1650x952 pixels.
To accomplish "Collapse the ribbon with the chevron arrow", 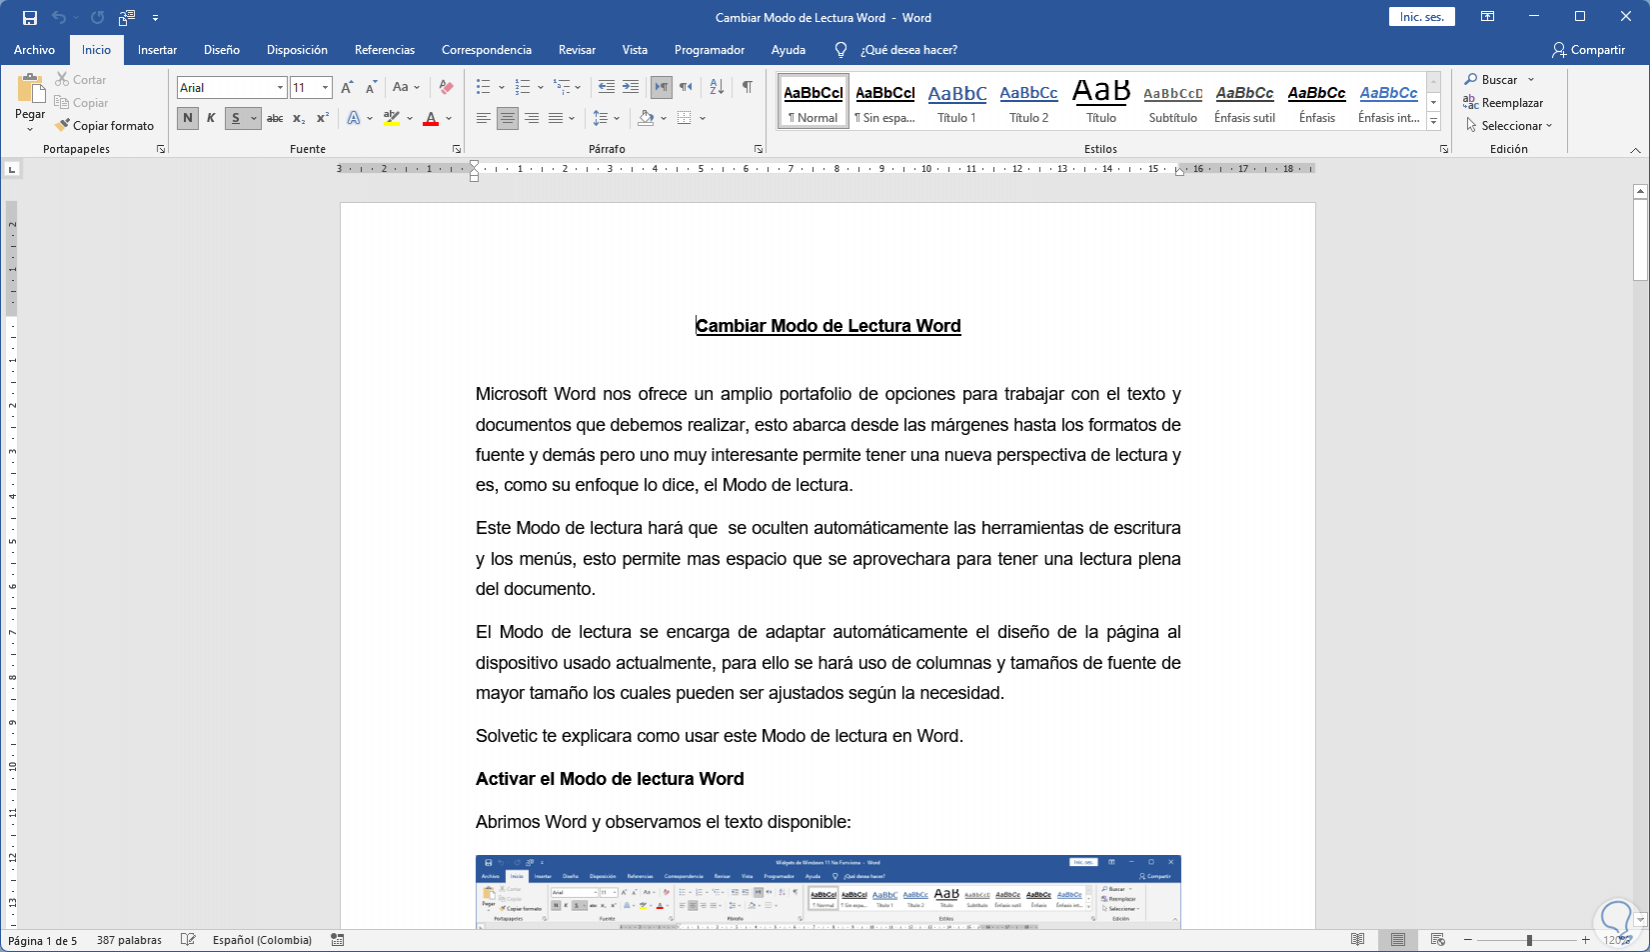I will (1636, 150).
